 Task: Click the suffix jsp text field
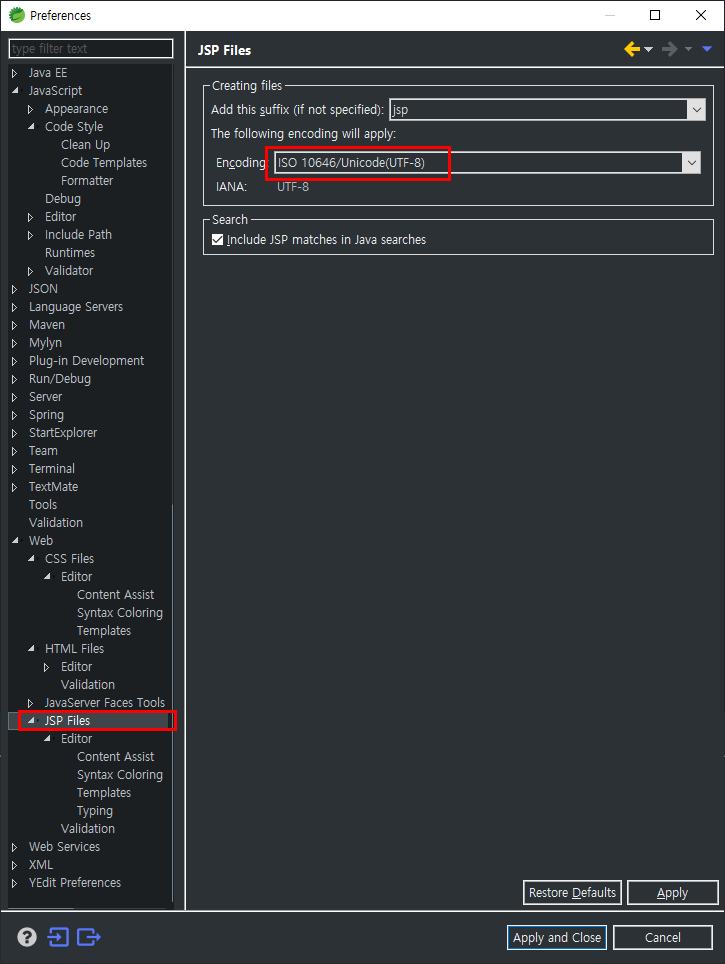(x=538, y=110)
